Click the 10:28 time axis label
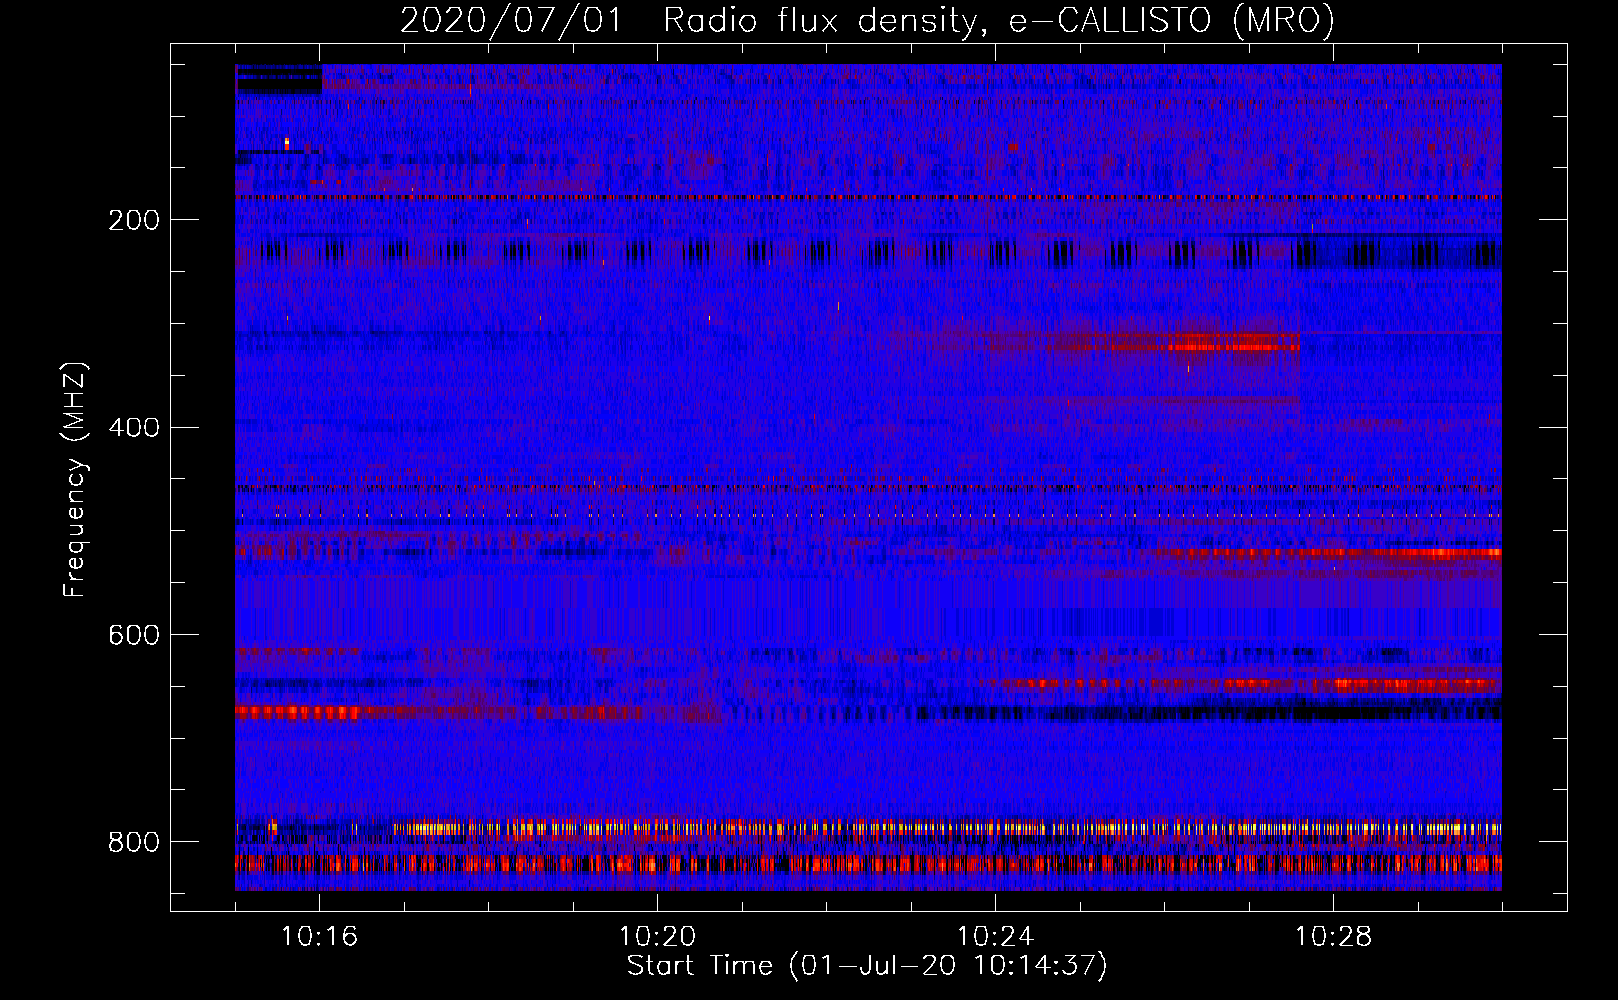Viewport: 1618px width, 1000px height. tap(1334, 937)
